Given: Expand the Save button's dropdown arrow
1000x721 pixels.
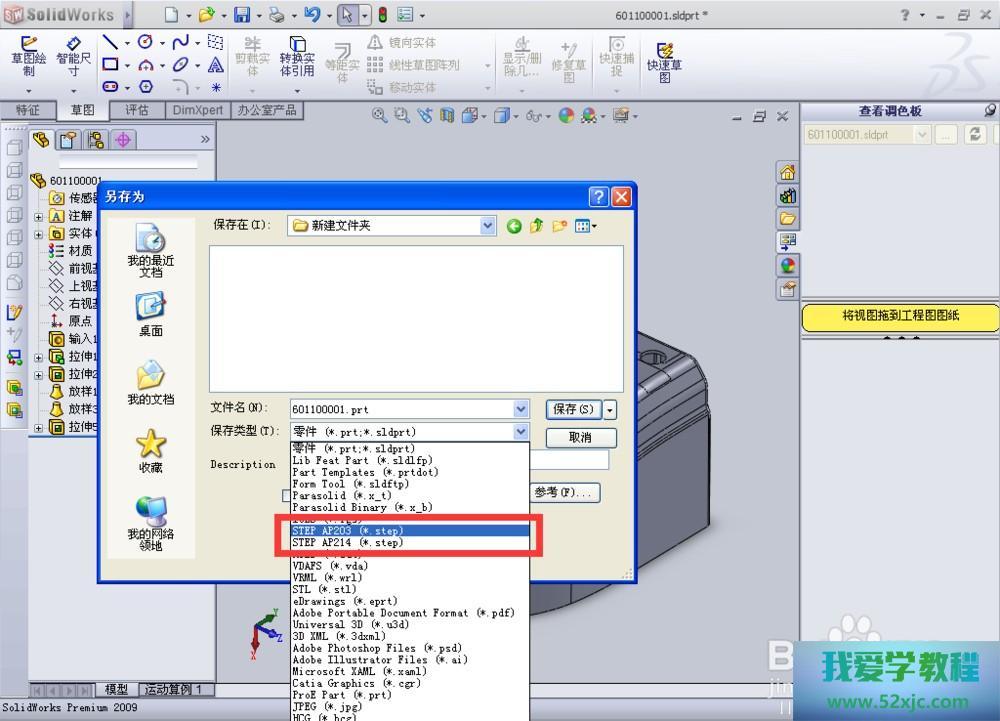Looking at the screenshot, I should (610, 409).
